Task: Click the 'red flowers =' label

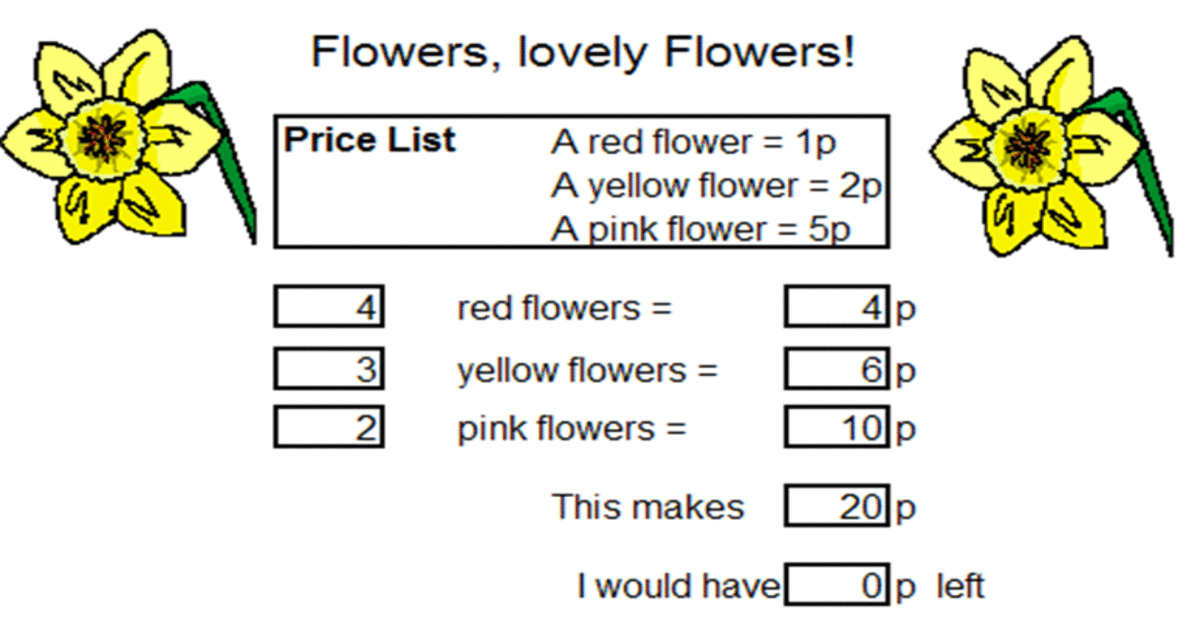Action: pos(565,308)
